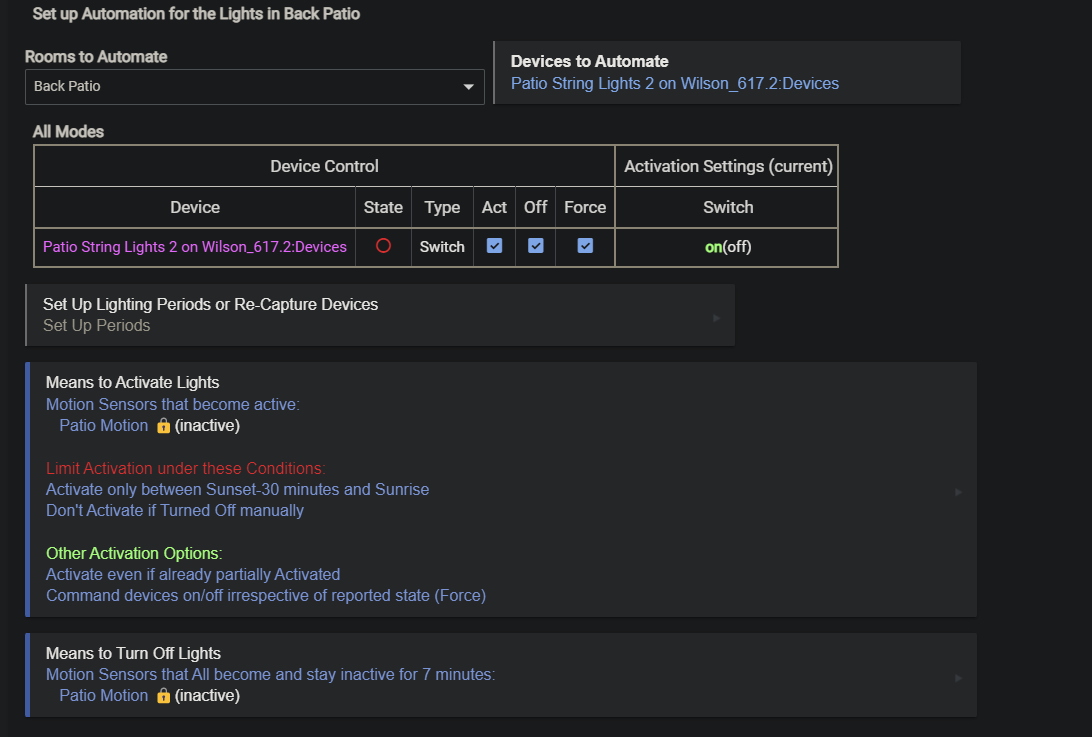Click lock icon beside Patio Motion under Activate Lights

(x=163, y=426)
